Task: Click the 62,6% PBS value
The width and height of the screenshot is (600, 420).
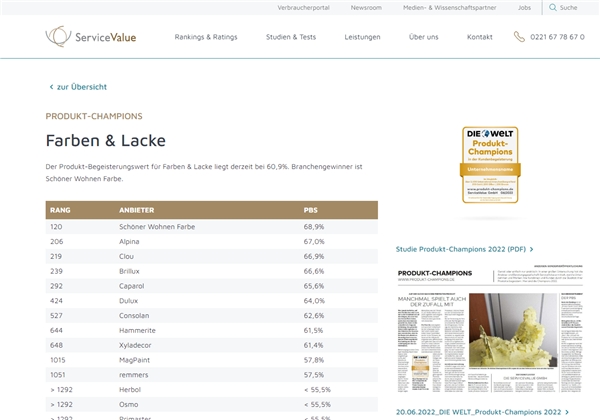Action: (314, 316)
